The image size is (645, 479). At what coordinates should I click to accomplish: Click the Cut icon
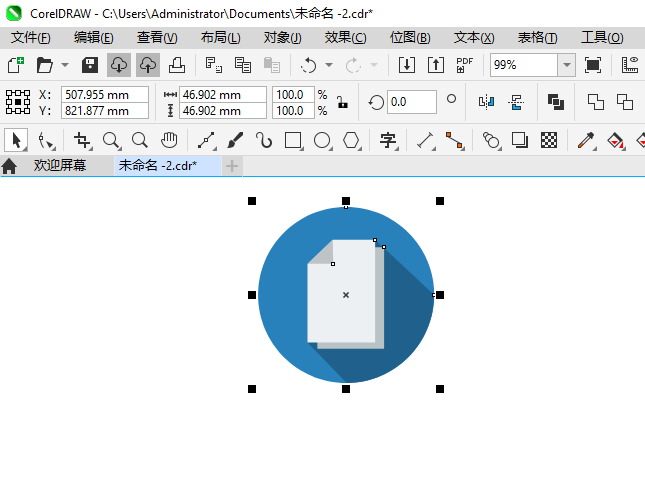point(213,65)
